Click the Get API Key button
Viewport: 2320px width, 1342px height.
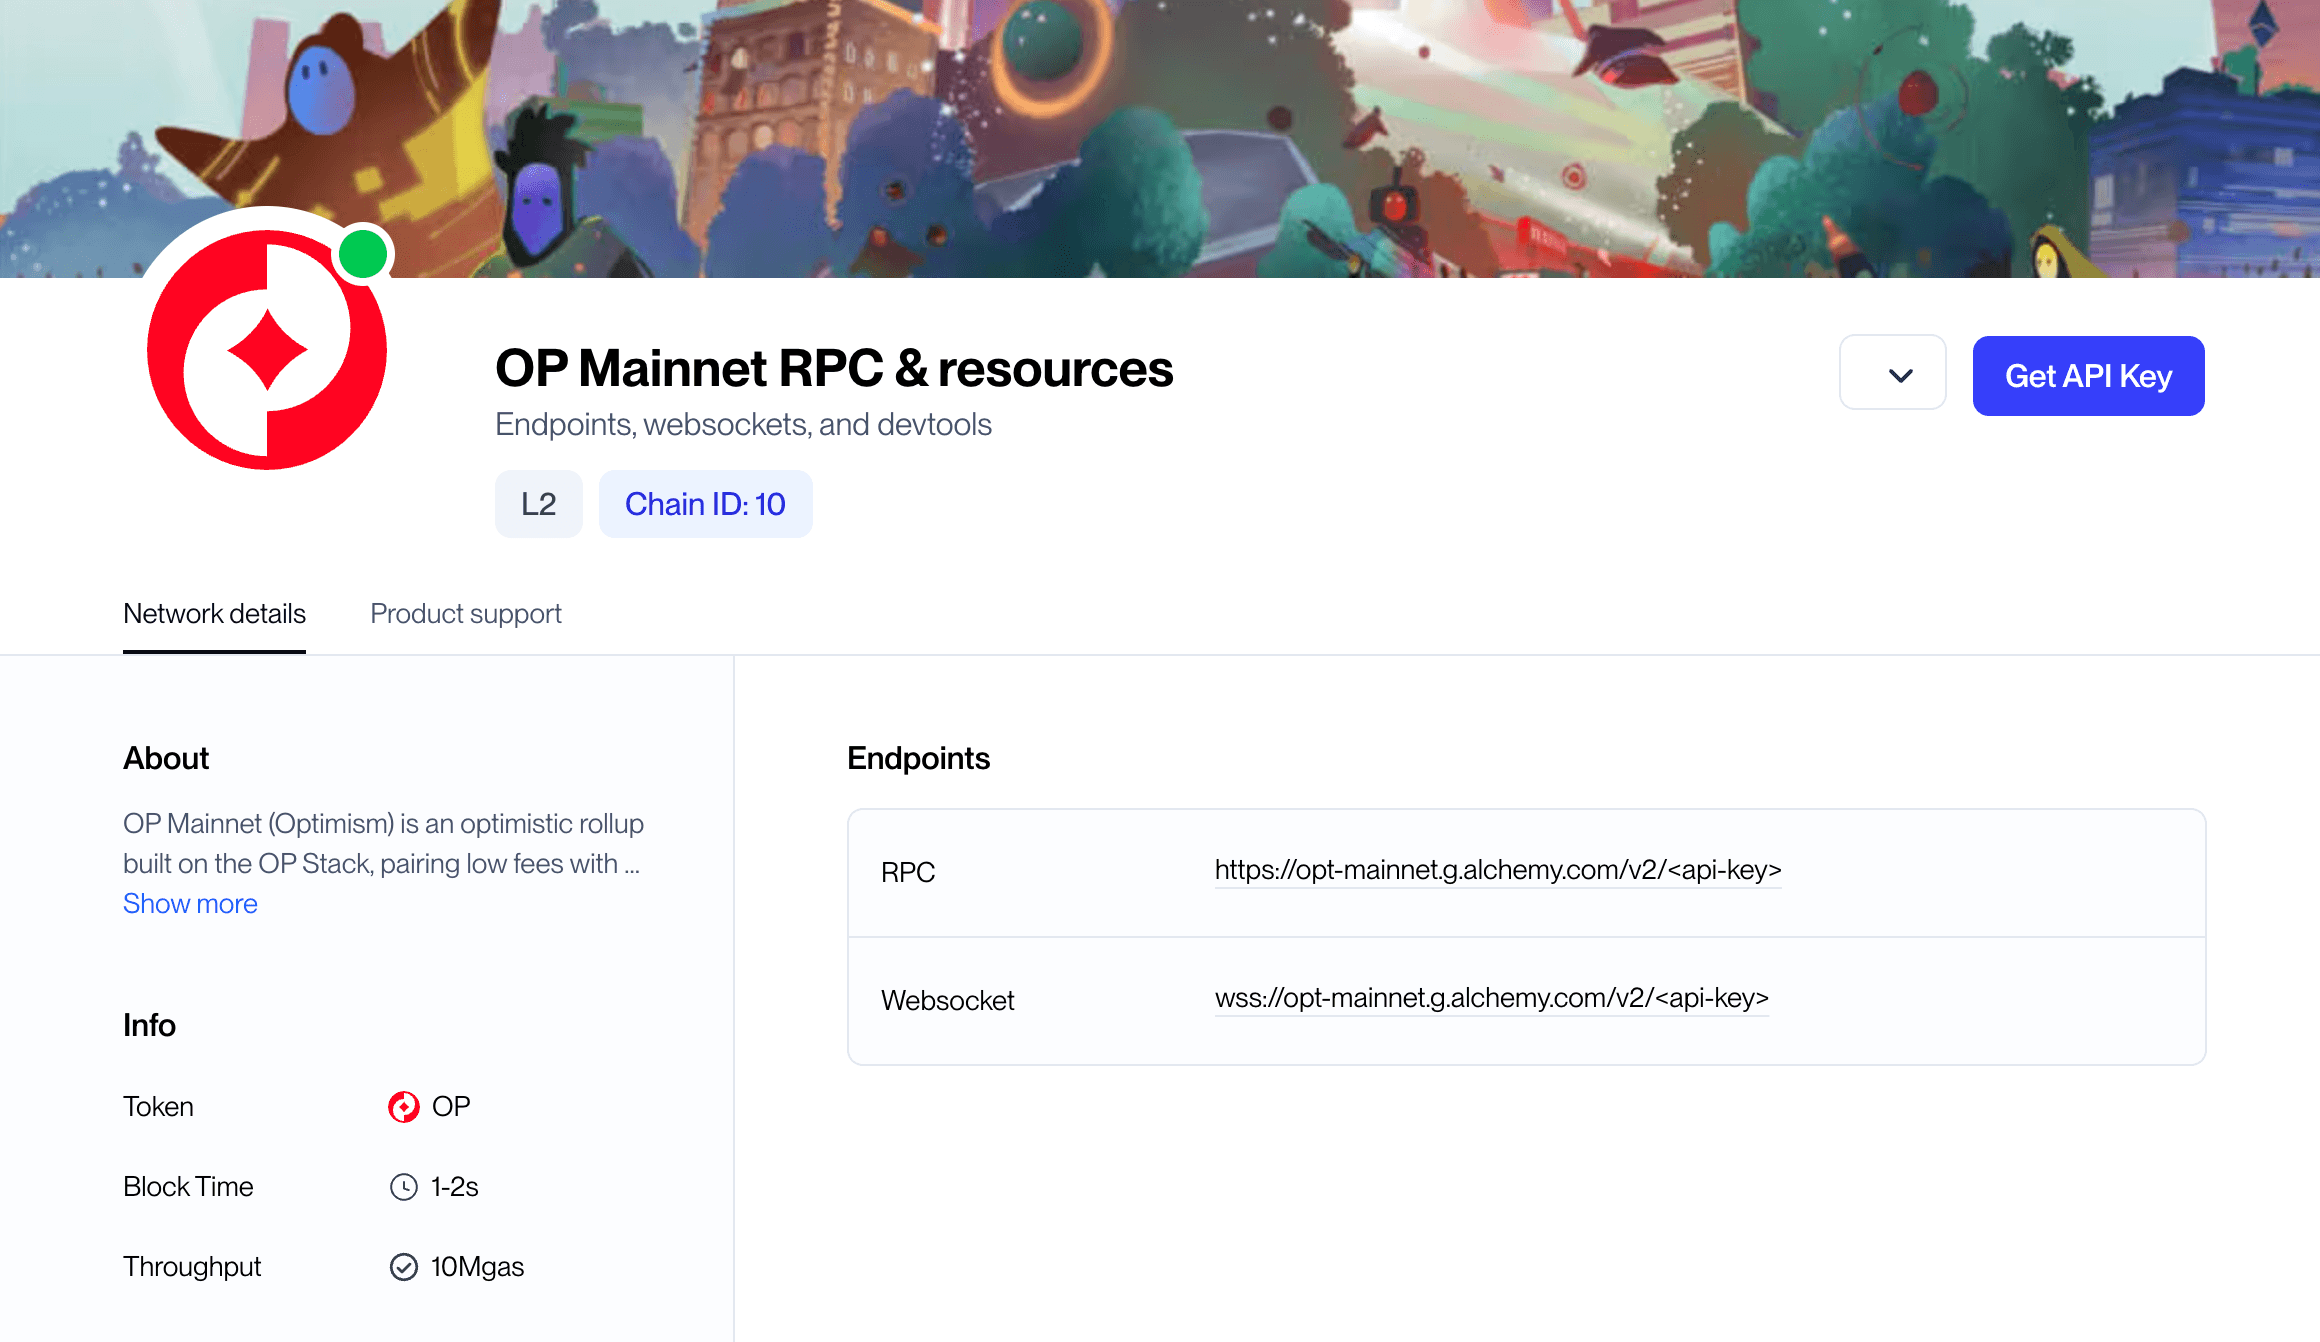pos(2088,376)
